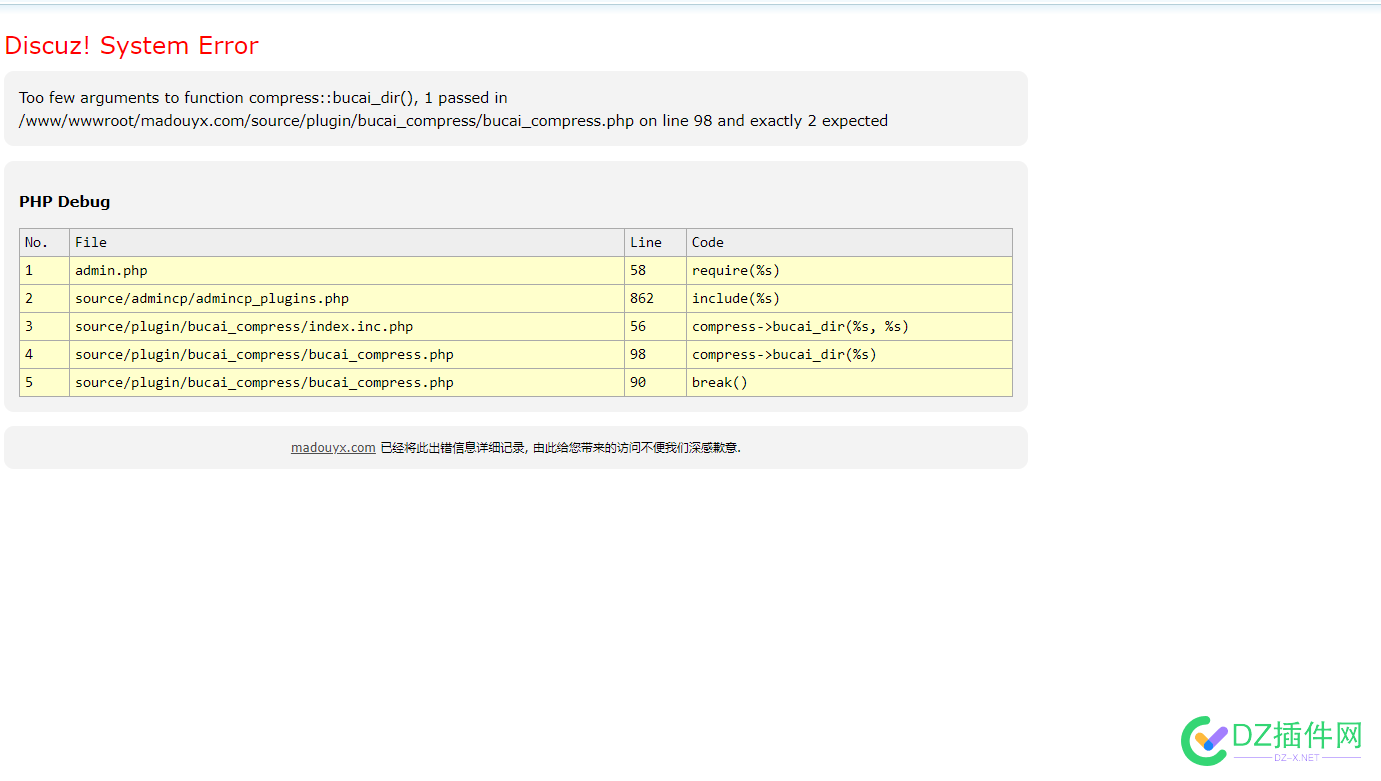1381x781 pixels.
Task: Select row number 2 cell
Action: coord(44,298)
